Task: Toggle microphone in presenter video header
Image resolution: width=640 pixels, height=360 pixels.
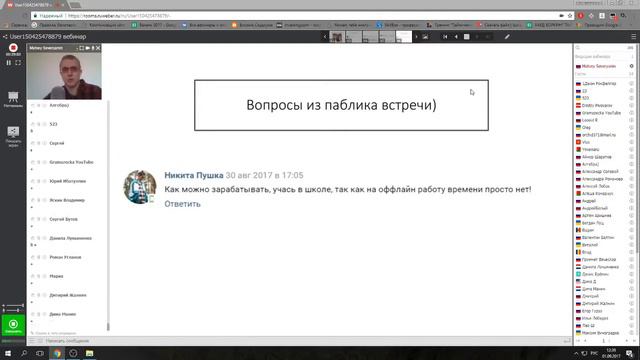Action: [93, 48]
